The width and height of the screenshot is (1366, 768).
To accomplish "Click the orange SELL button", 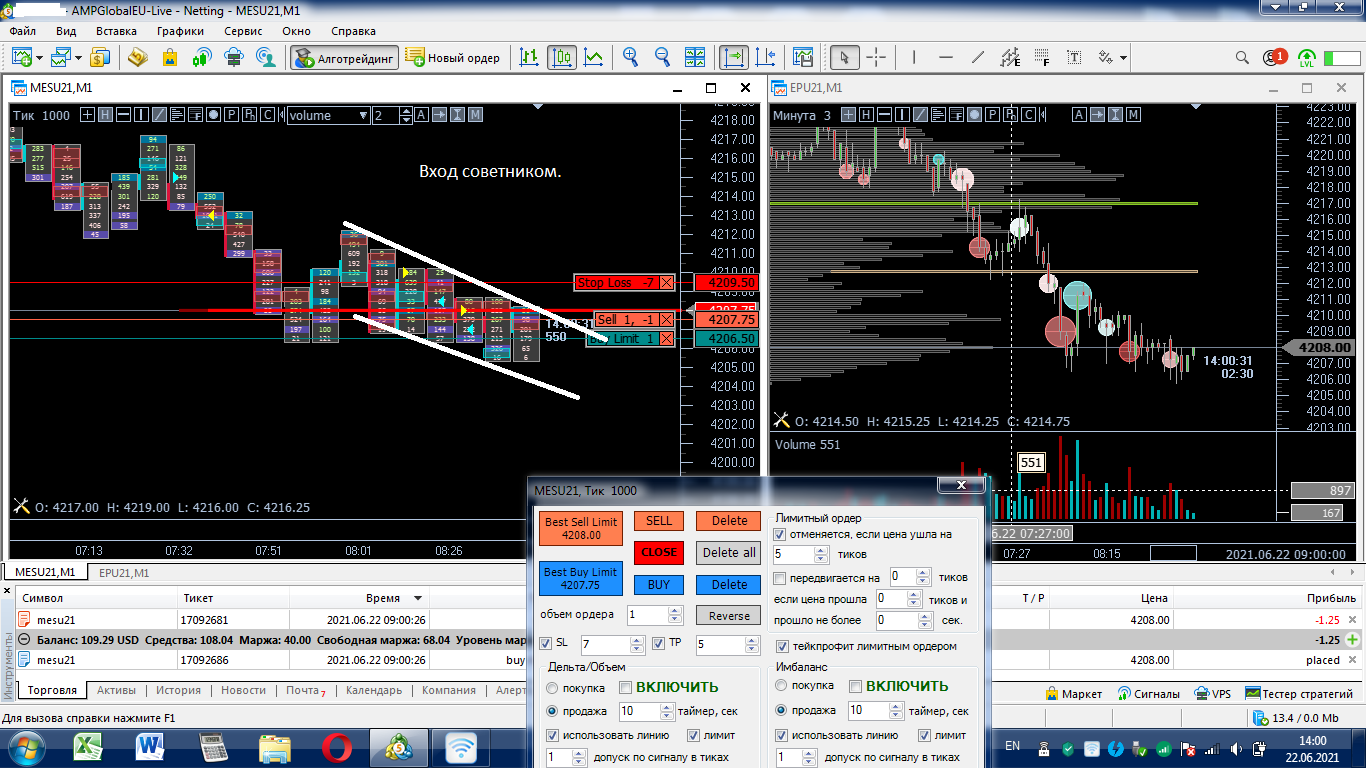I will click(x=659, y=520).
